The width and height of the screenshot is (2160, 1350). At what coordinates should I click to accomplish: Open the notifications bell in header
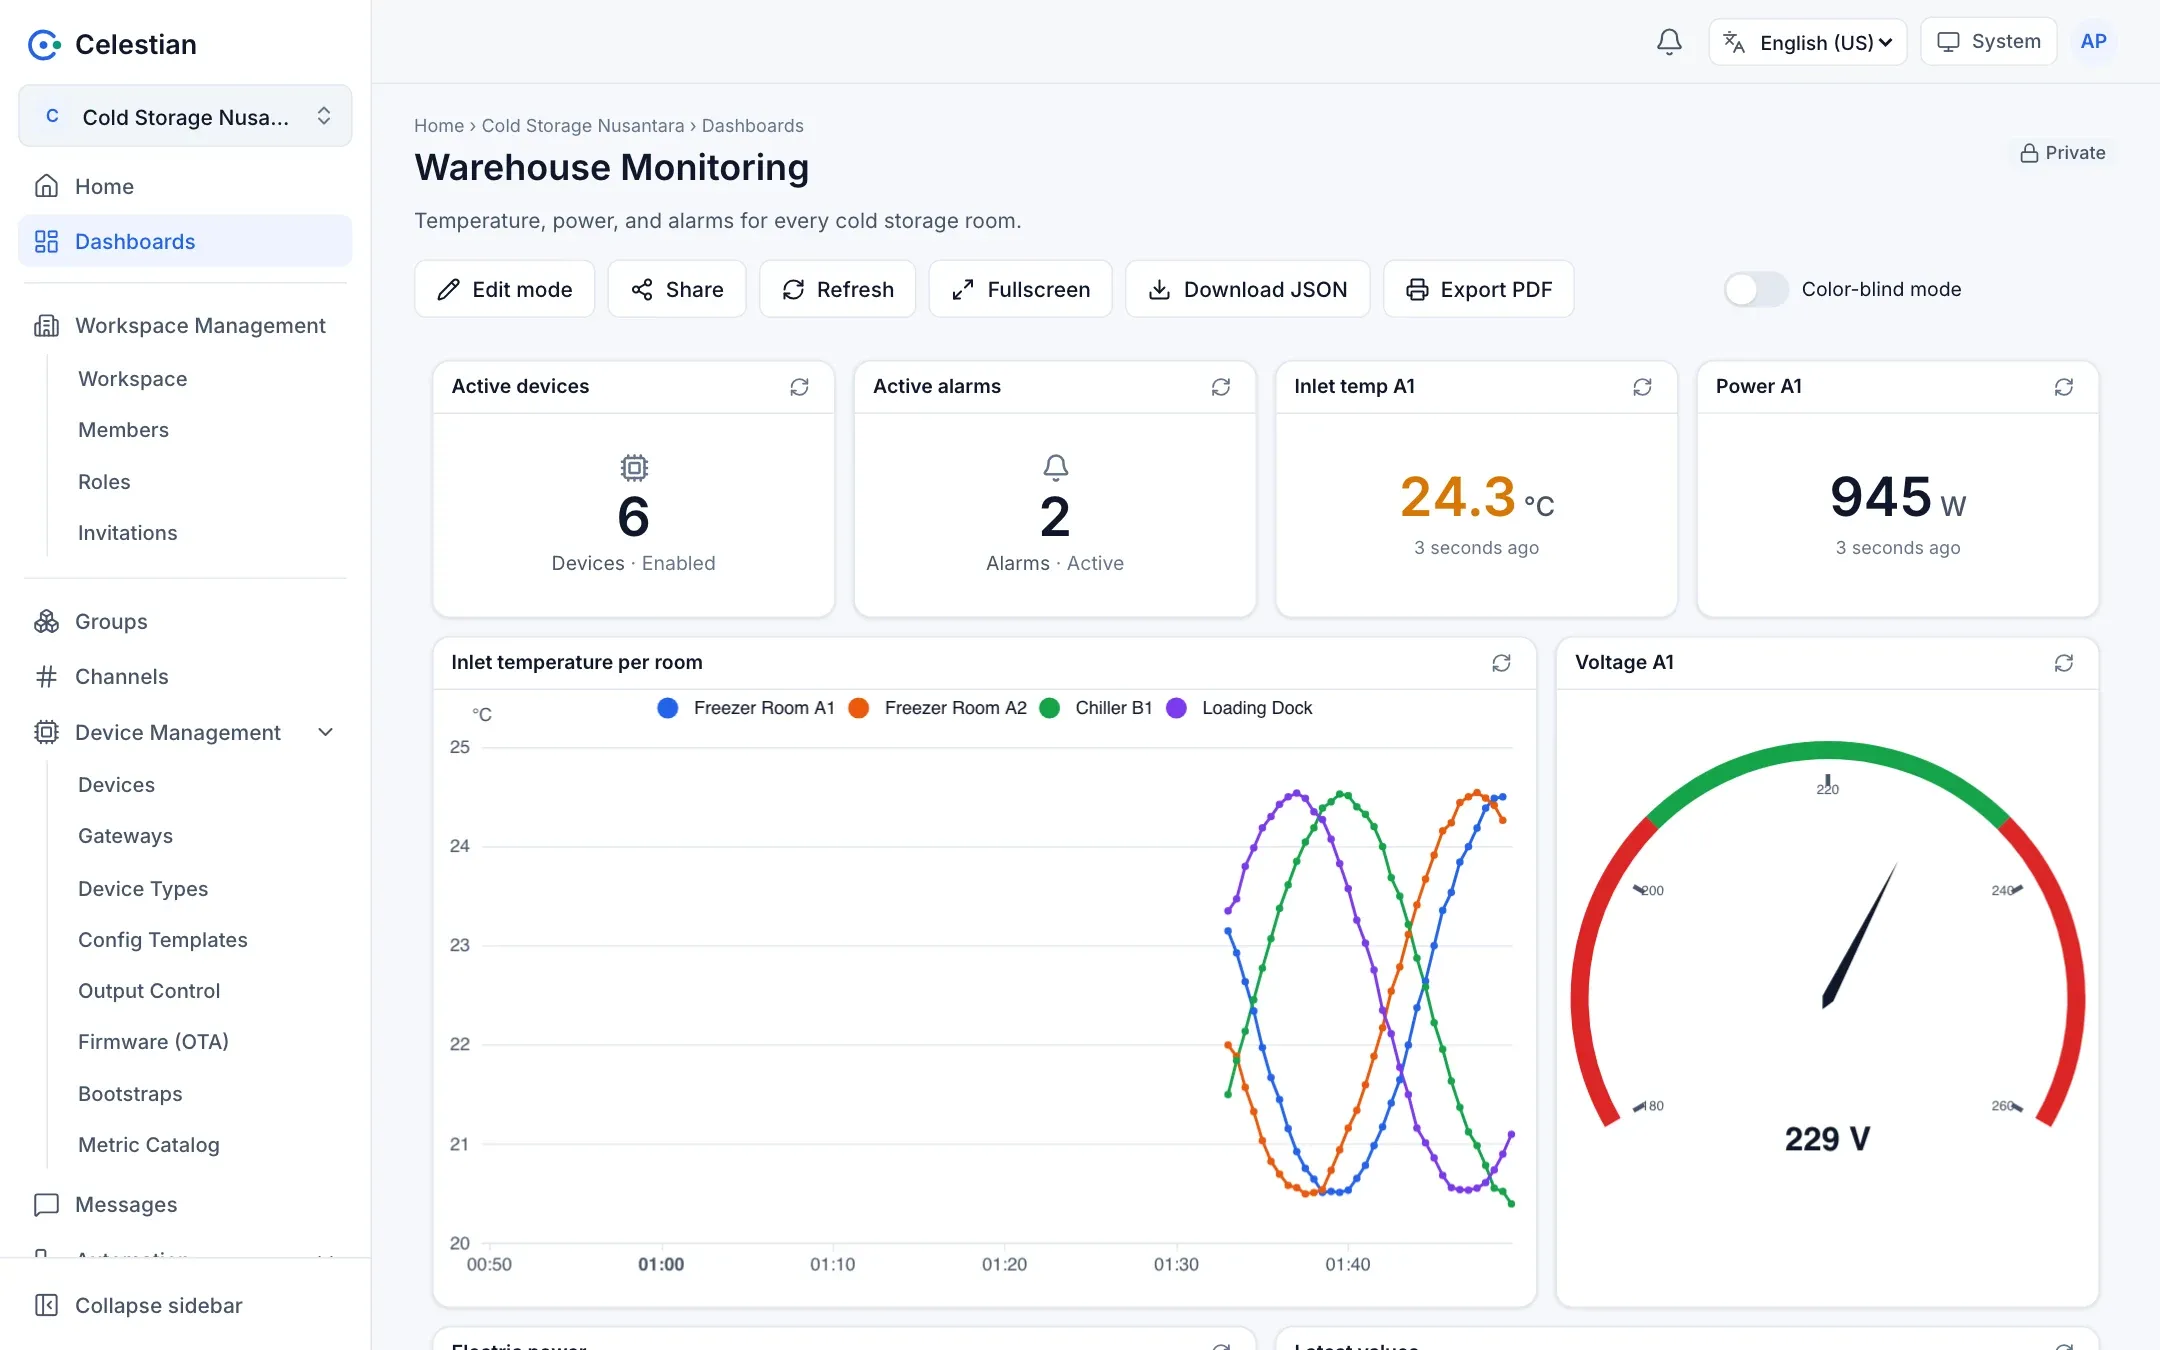click(1669, 42)
